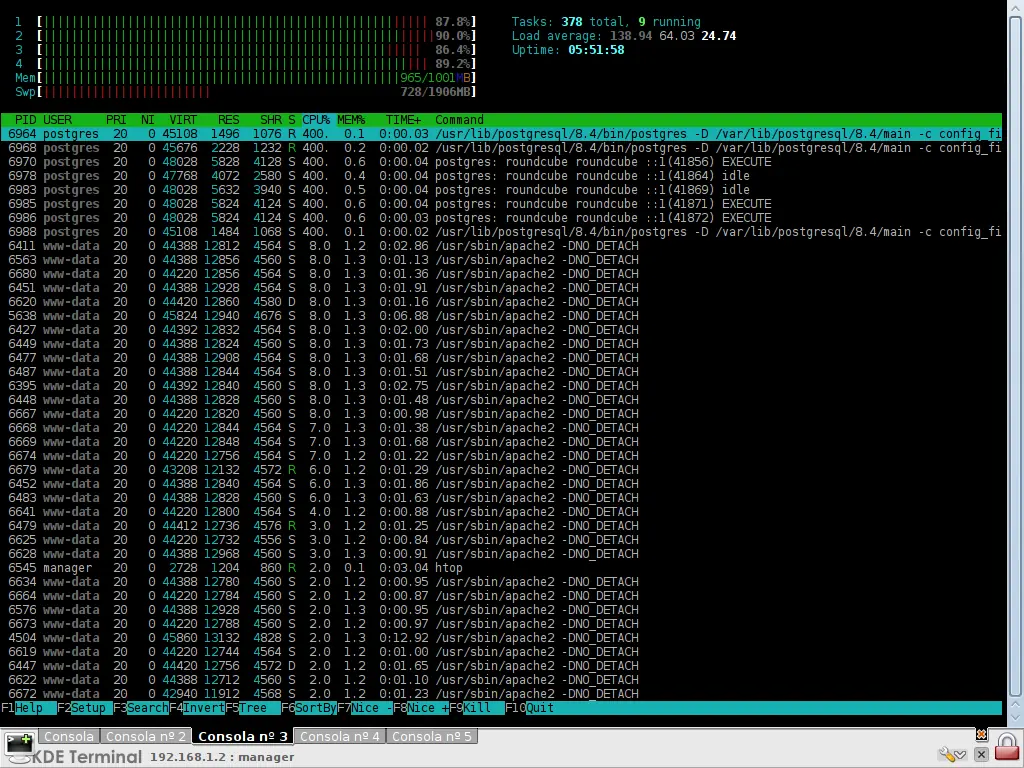Sort by SHR column header
This screenshot has width=1024, height=768.
coord(270,120)
